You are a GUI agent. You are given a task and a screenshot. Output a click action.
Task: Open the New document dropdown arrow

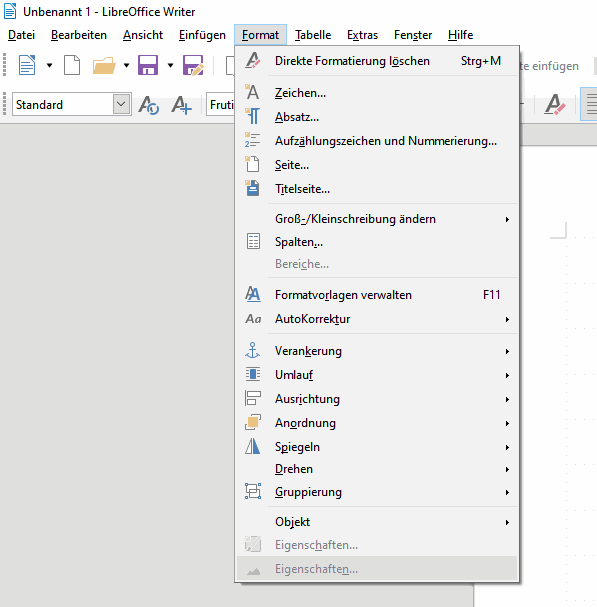(x=49, y=65)
